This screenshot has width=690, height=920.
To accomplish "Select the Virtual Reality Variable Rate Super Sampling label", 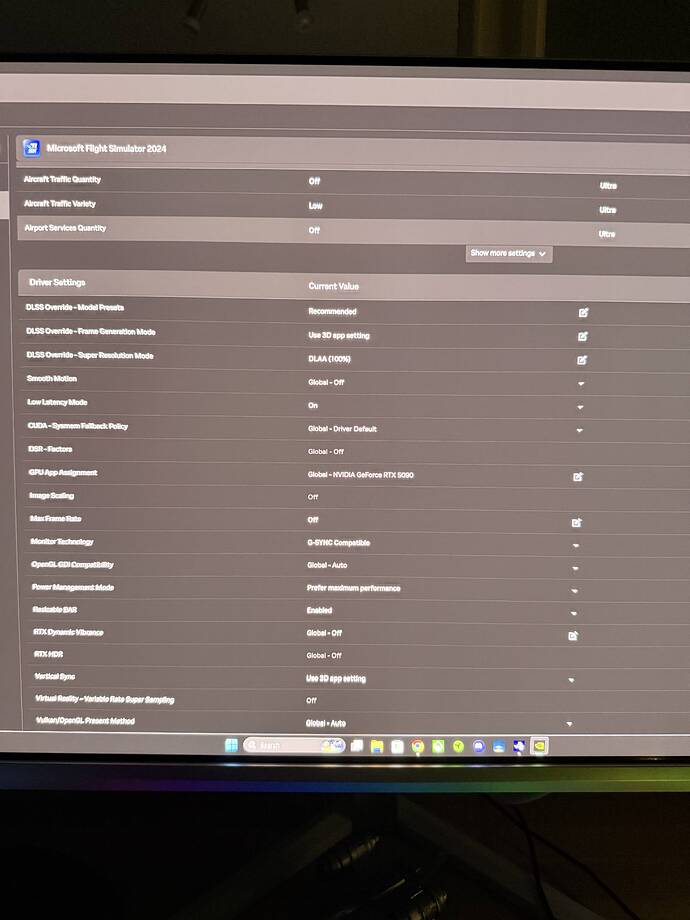I will pos(105,699).
